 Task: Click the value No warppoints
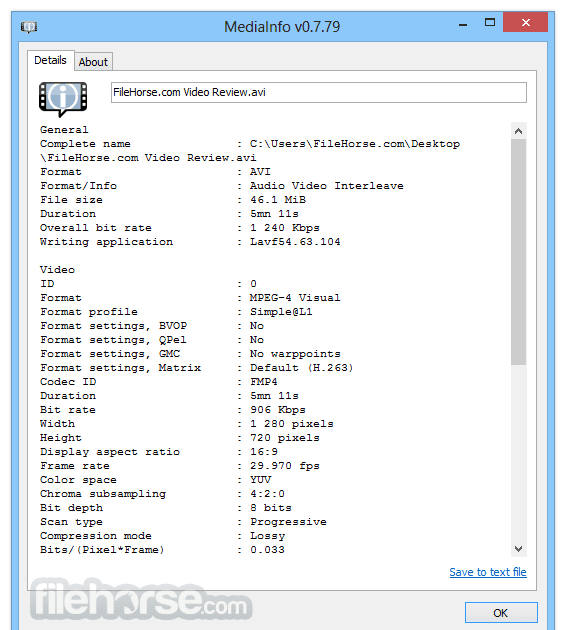click(x=295, y=354)
